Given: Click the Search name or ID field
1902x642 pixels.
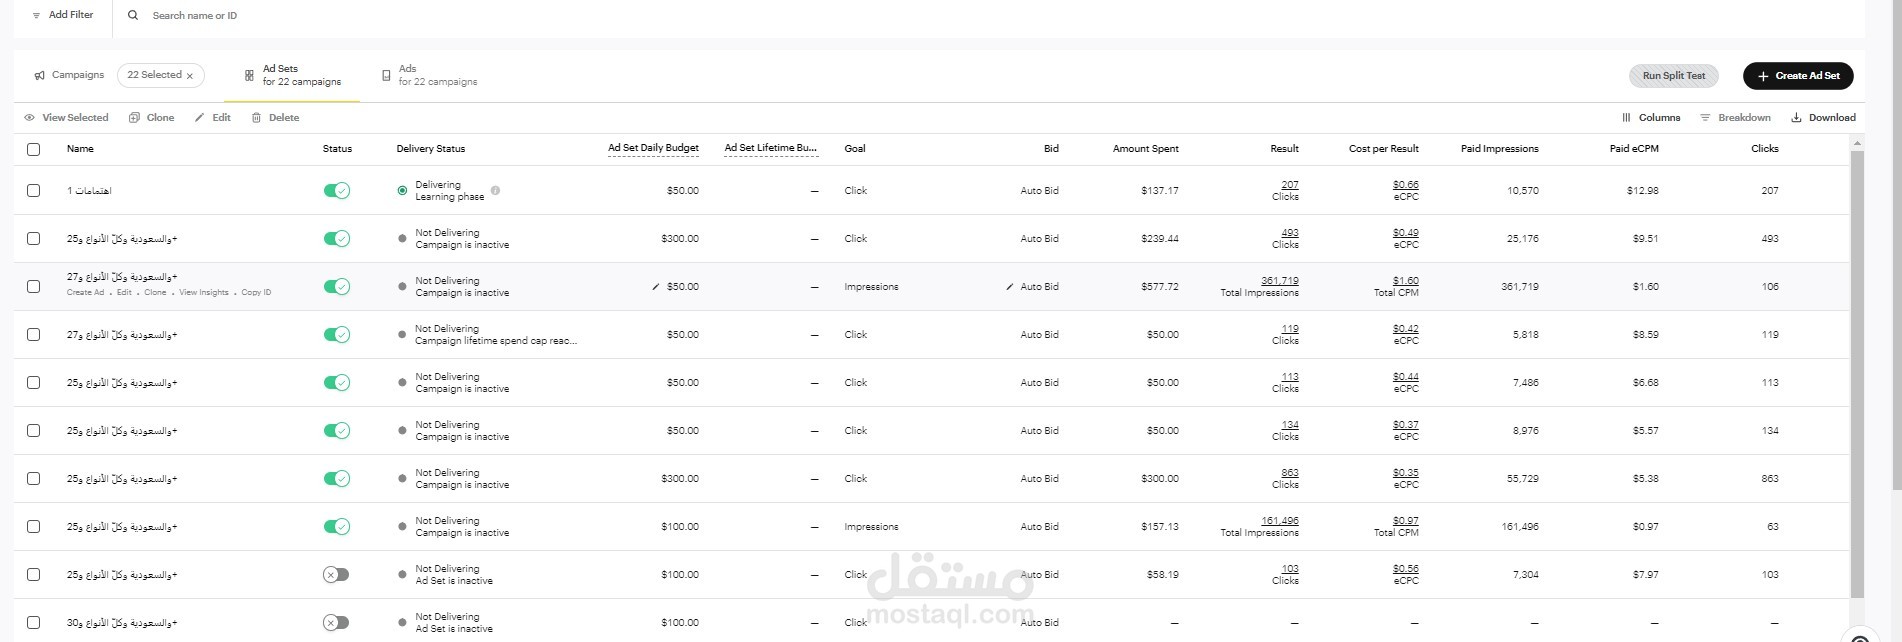Looking at the screenshot, I should coord(300,16).
